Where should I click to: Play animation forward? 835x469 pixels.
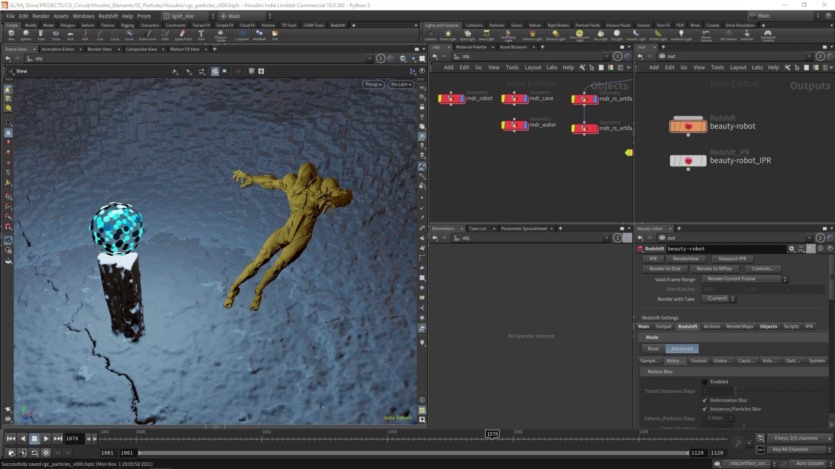[x=46, y=439]
